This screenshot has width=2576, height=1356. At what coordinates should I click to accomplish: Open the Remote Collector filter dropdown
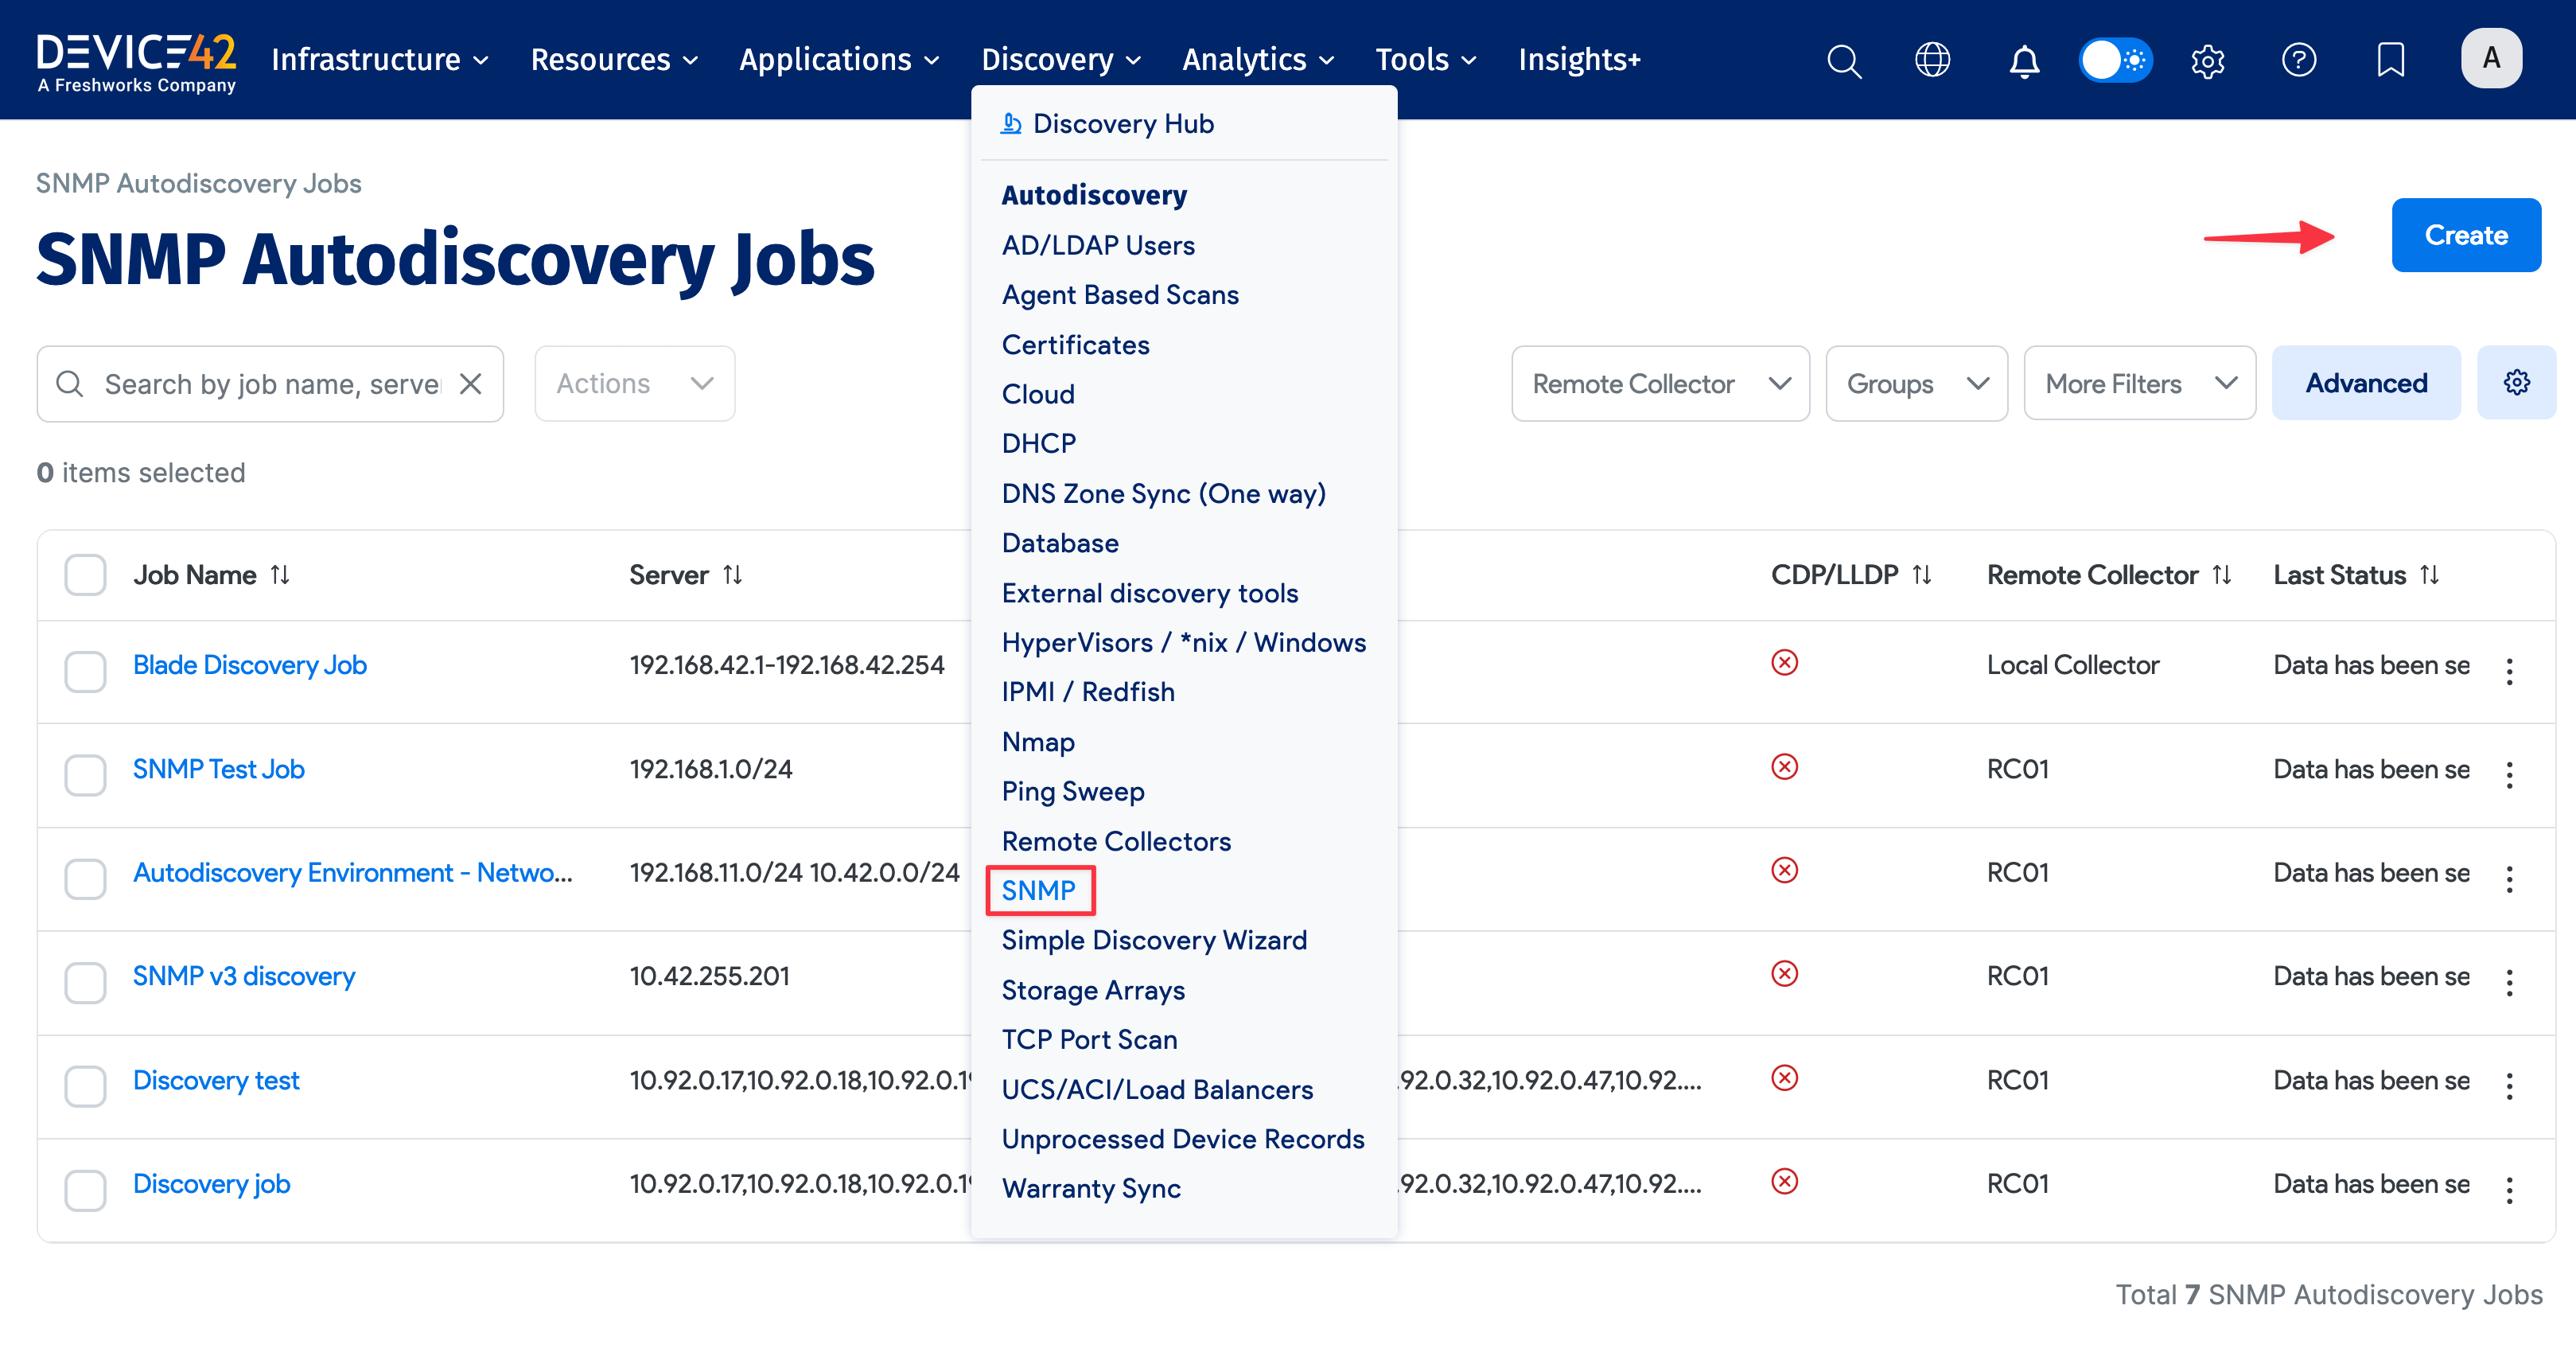pyautogui.click(x=1660, y=383)
